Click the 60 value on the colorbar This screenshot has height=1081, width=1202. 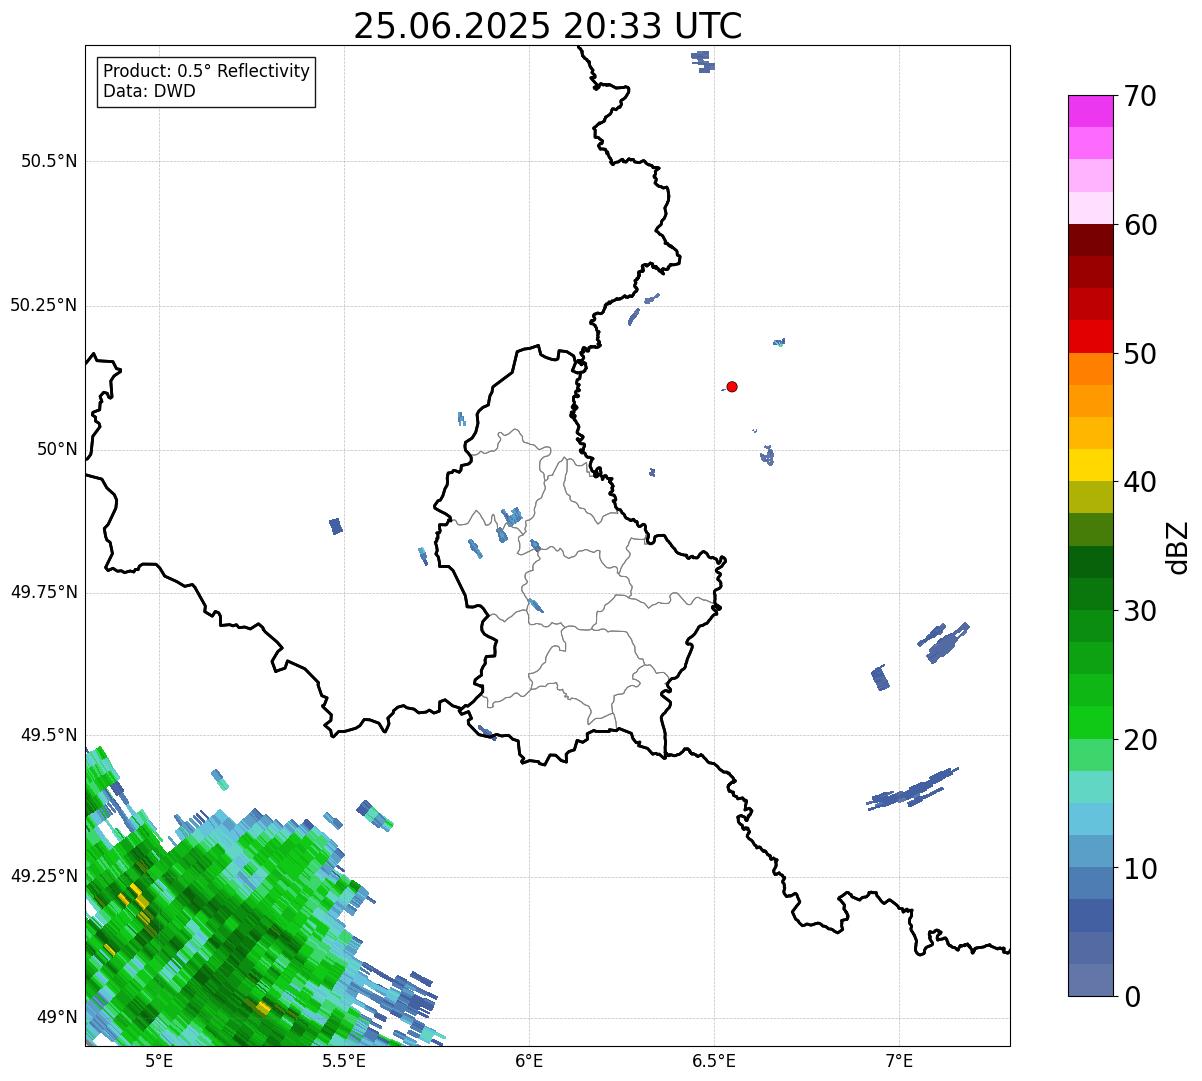[x=1140, y=225]
